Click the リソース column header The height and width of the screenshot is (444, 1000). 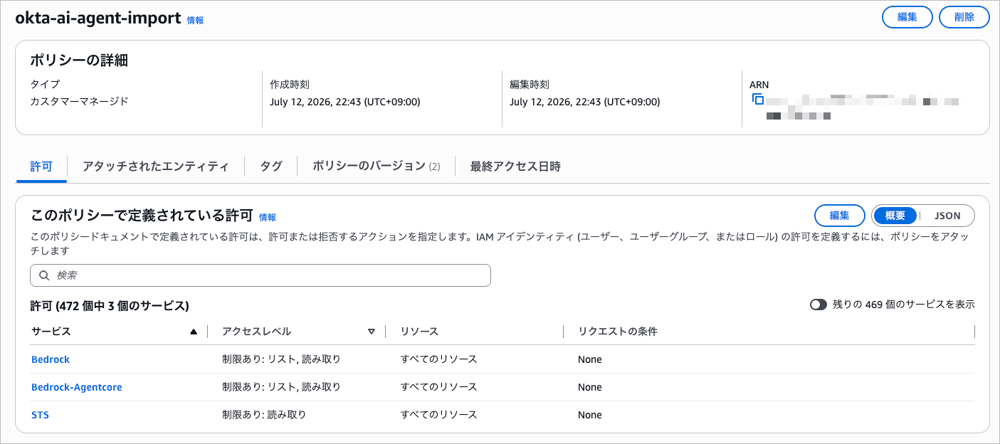[x=419, y=332]
